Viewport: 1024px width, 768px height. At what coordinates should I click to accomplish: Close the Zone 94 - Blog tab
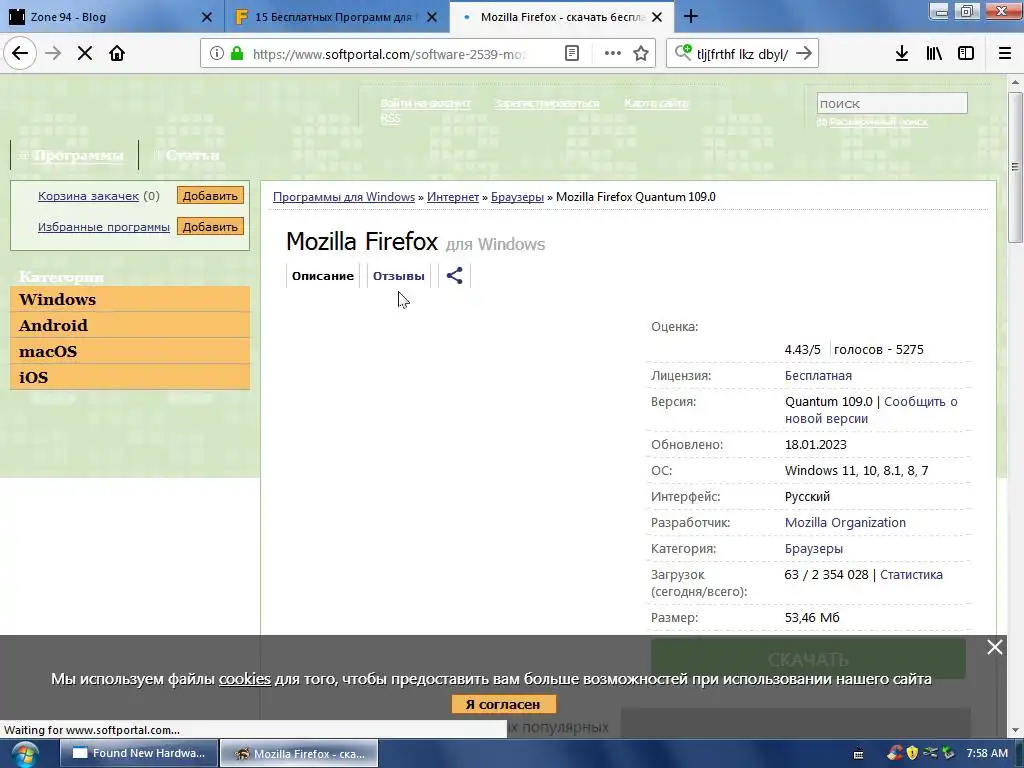206,17
